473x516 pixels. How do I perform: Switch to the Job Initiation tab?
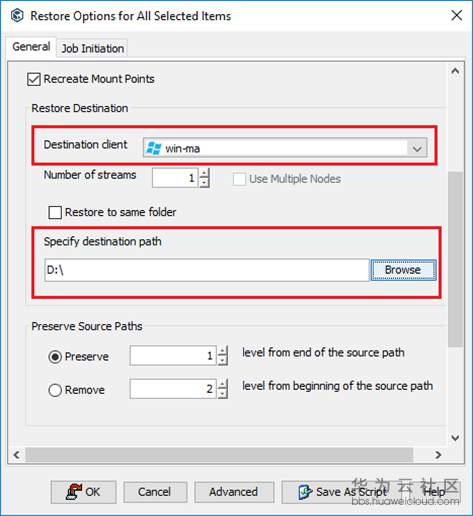tap(93, 49)
